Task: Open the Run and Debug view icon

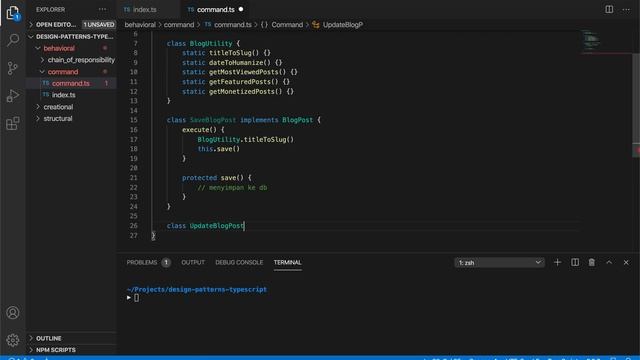Action: (x=13, y=96)
